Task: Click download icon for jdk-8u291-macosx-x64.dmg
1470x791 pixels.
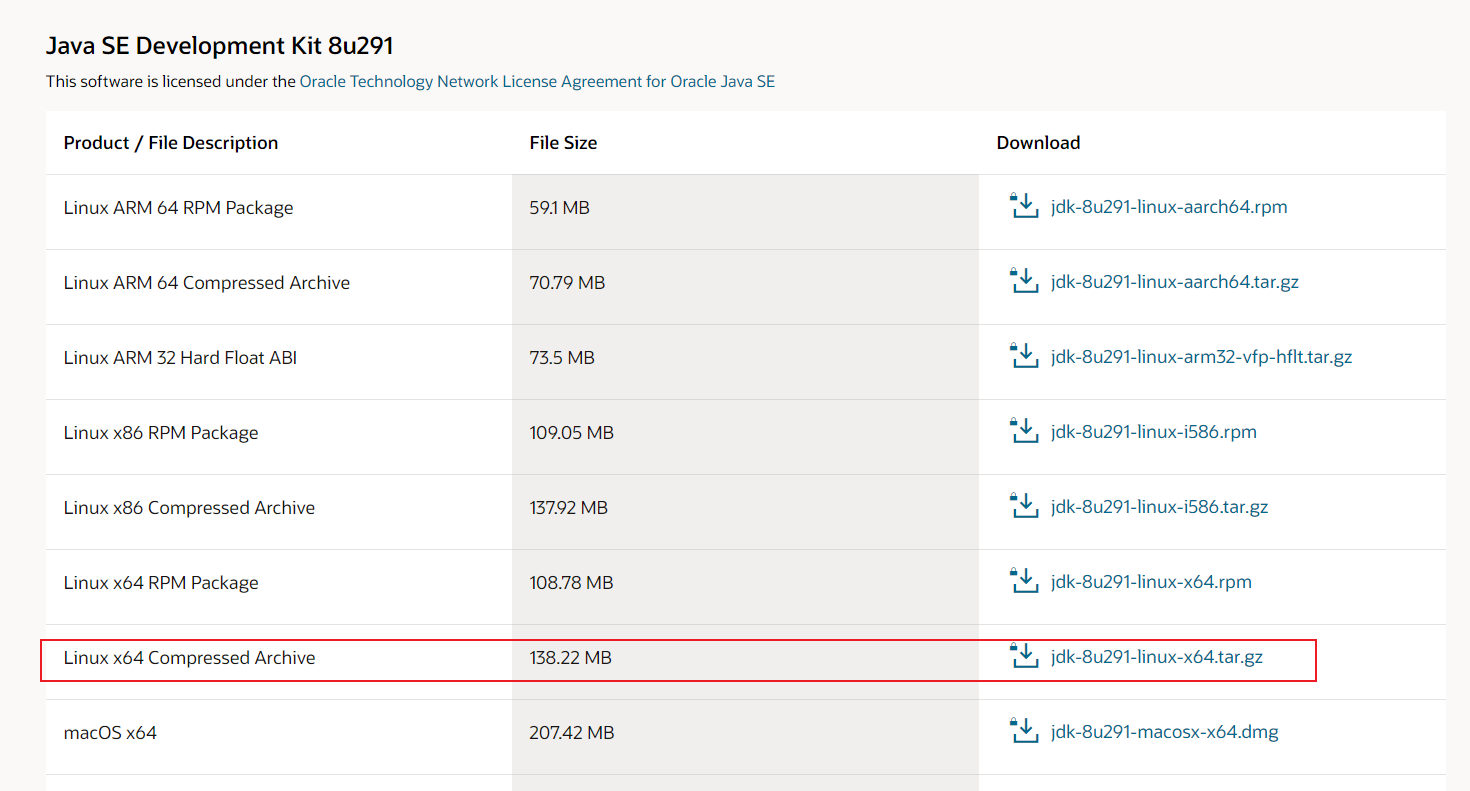Action: (x=1024, y=731)
